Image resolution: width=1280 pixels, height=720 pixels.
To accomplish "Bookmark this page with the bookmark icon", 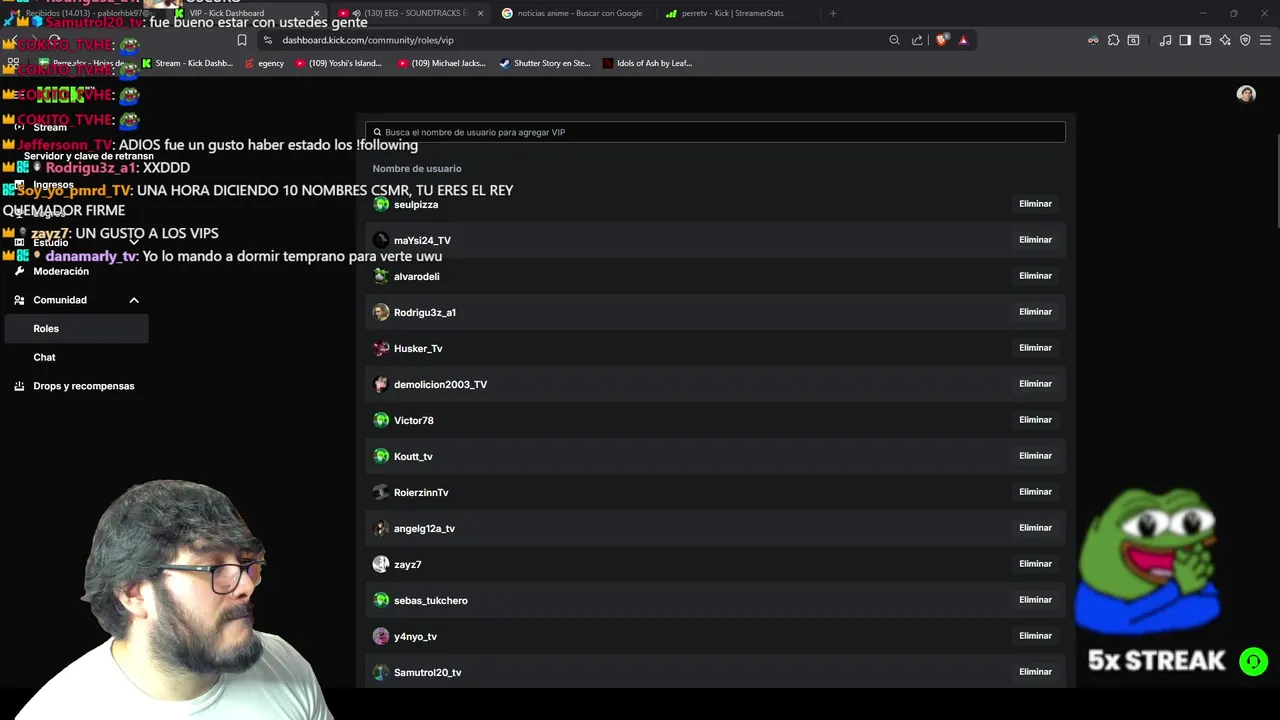I will point(241,40).
